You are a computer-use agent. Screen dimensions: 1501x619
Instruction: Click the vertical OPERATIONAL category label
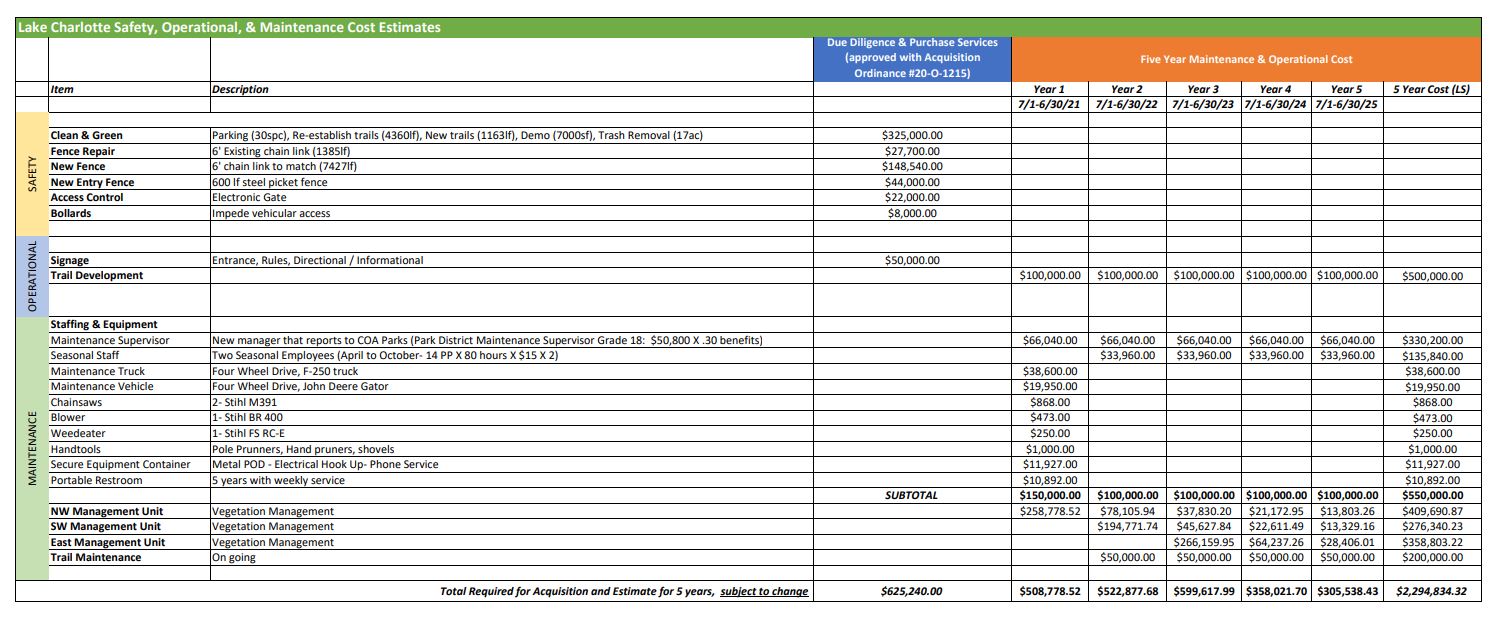click(32, 276)
